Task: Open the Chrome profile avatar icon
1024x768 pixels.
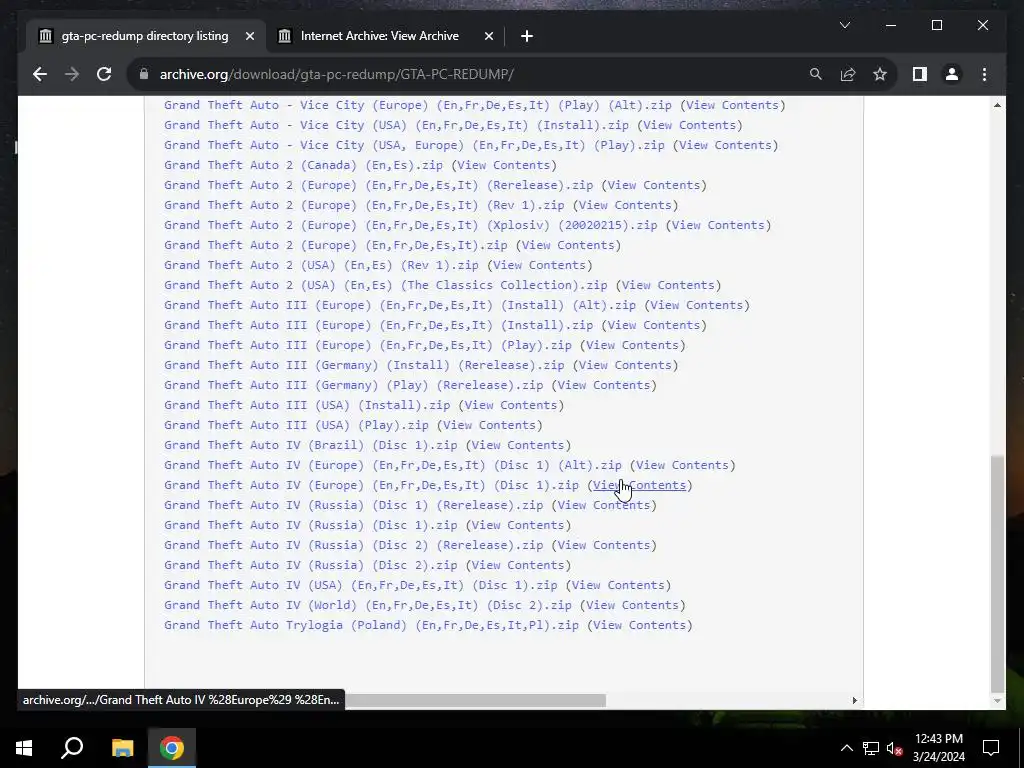Action: 952,74
